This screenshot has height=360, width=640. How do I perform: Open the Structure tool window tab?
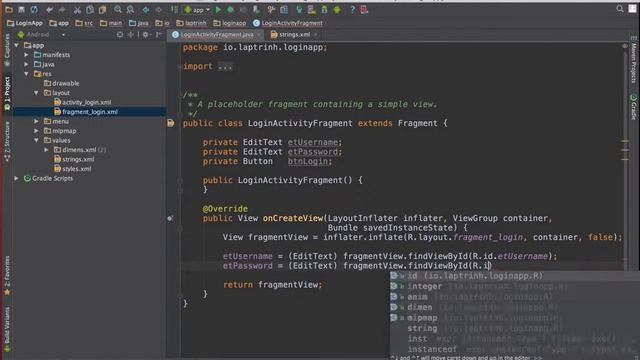tap(7, 141)
